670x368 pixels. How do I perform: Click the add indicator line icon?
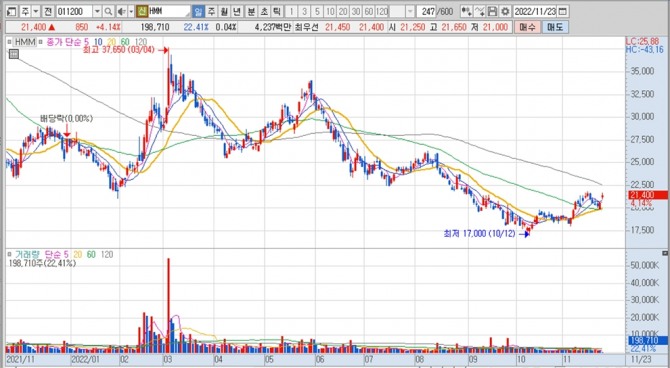pos(480,11)
